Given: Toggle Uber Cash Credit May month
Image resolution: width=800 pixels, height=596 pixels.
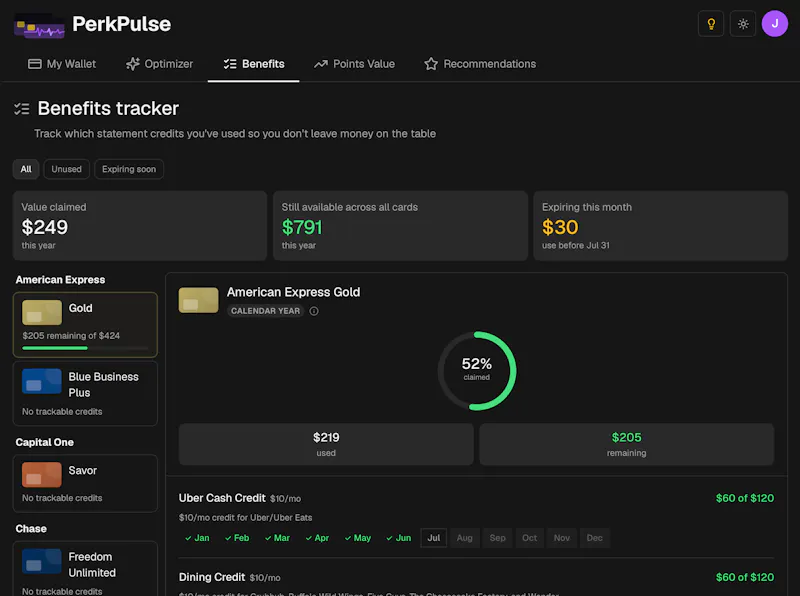Looking at the screenshot, I should point(358,538).
